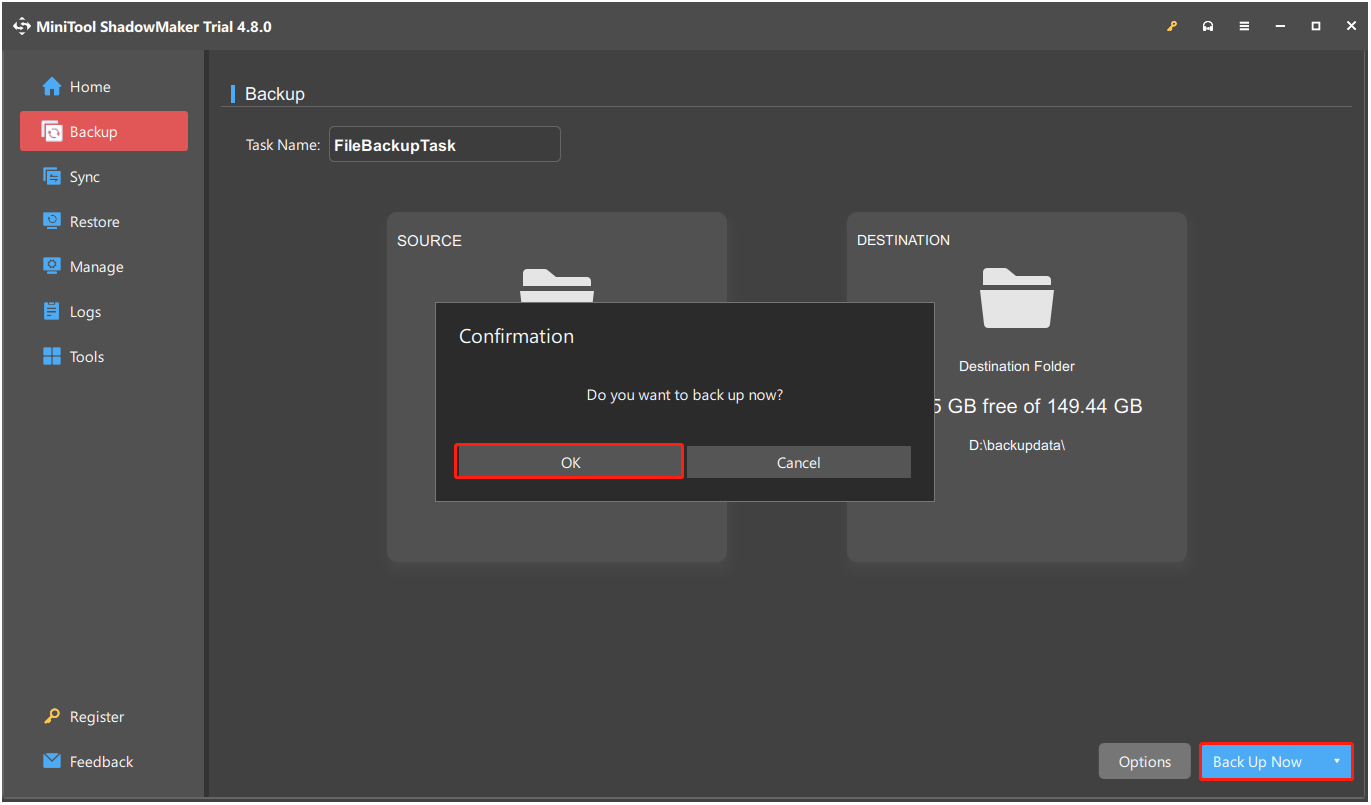Viewport: 1371px width, 805px height.
Task: Open the Manage section
Action: click(93, 266)
